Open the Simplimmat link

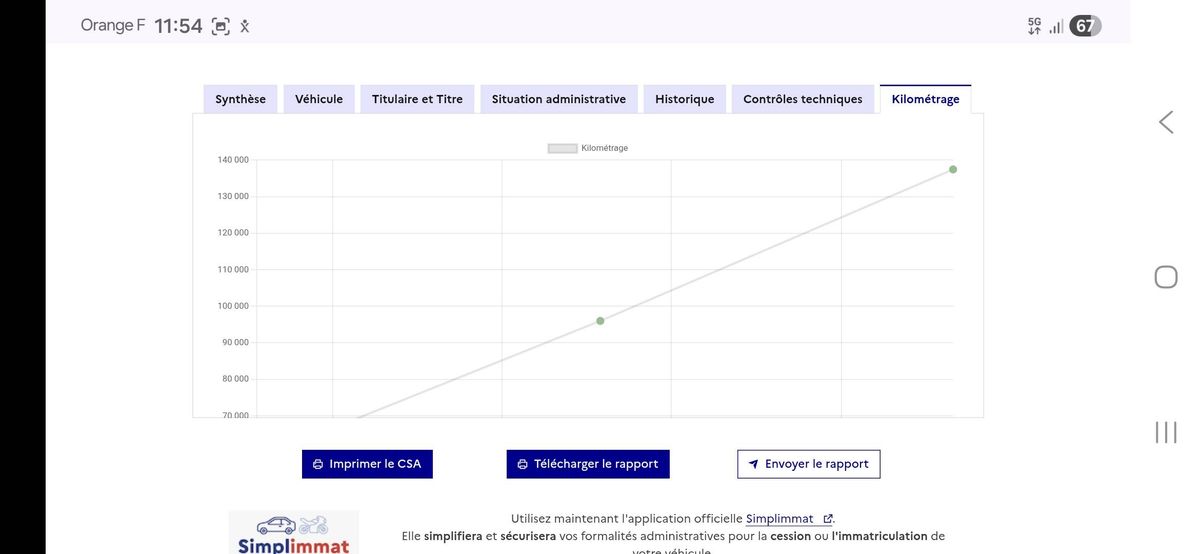(779, 518)
